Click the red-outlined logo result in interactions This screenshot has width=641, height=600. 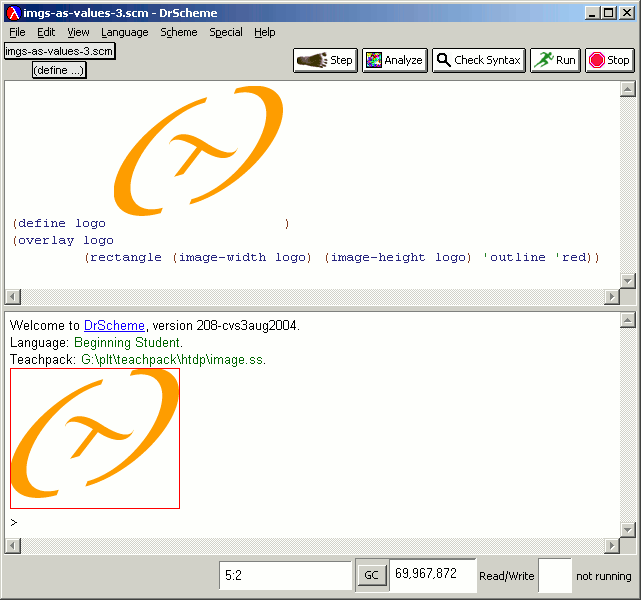click(95, 438)
